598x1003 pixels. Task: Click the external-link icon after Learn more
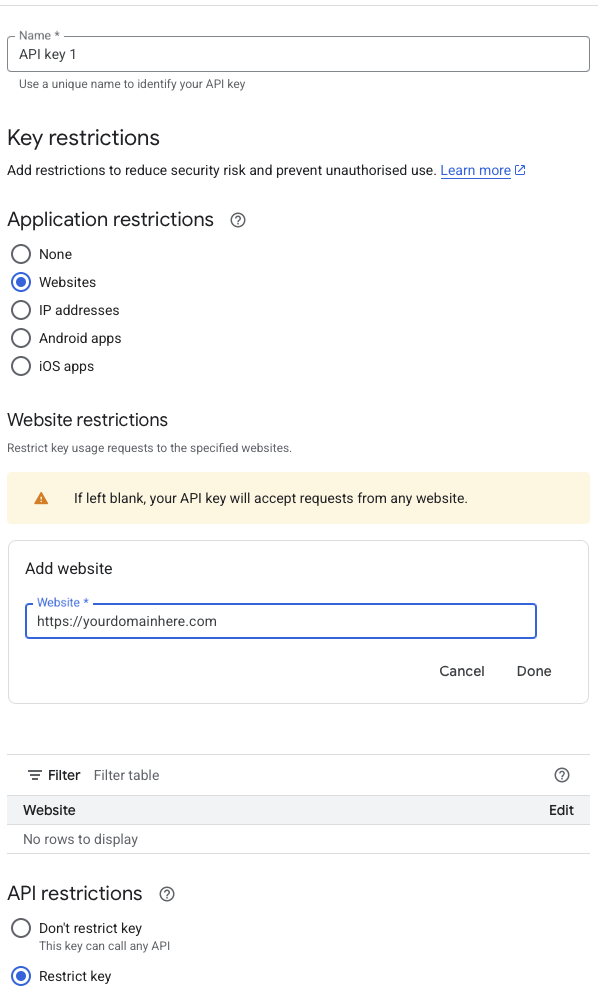(519, 170)
